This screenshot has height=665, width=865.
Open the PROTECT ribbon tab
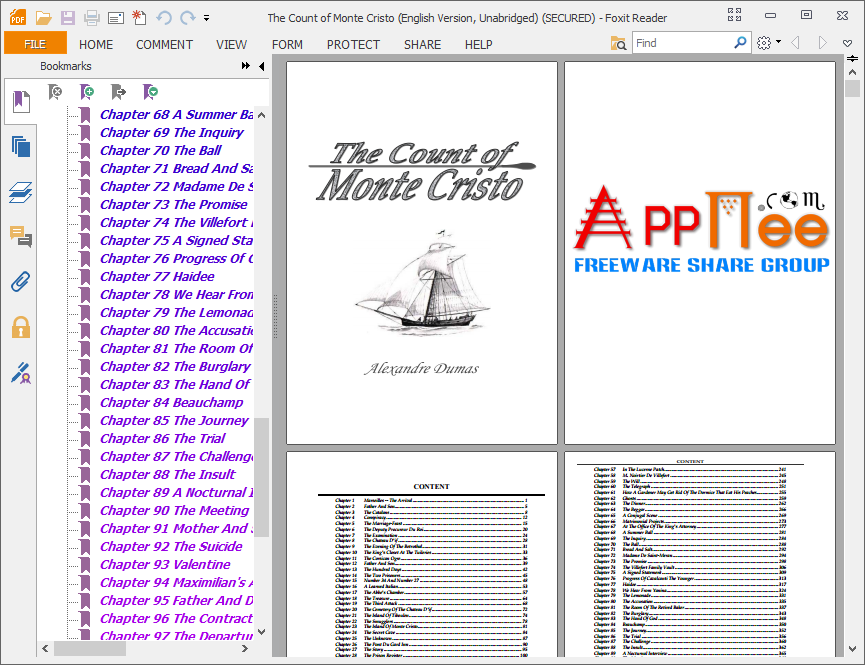(353, 44)
